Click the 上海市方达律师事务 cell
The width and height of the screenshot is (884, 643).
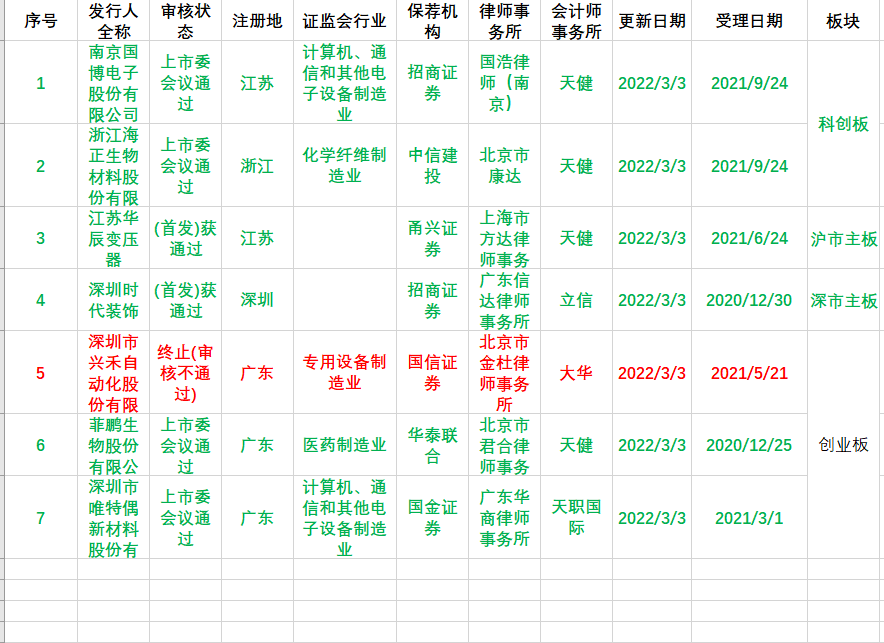pos(505,238)
